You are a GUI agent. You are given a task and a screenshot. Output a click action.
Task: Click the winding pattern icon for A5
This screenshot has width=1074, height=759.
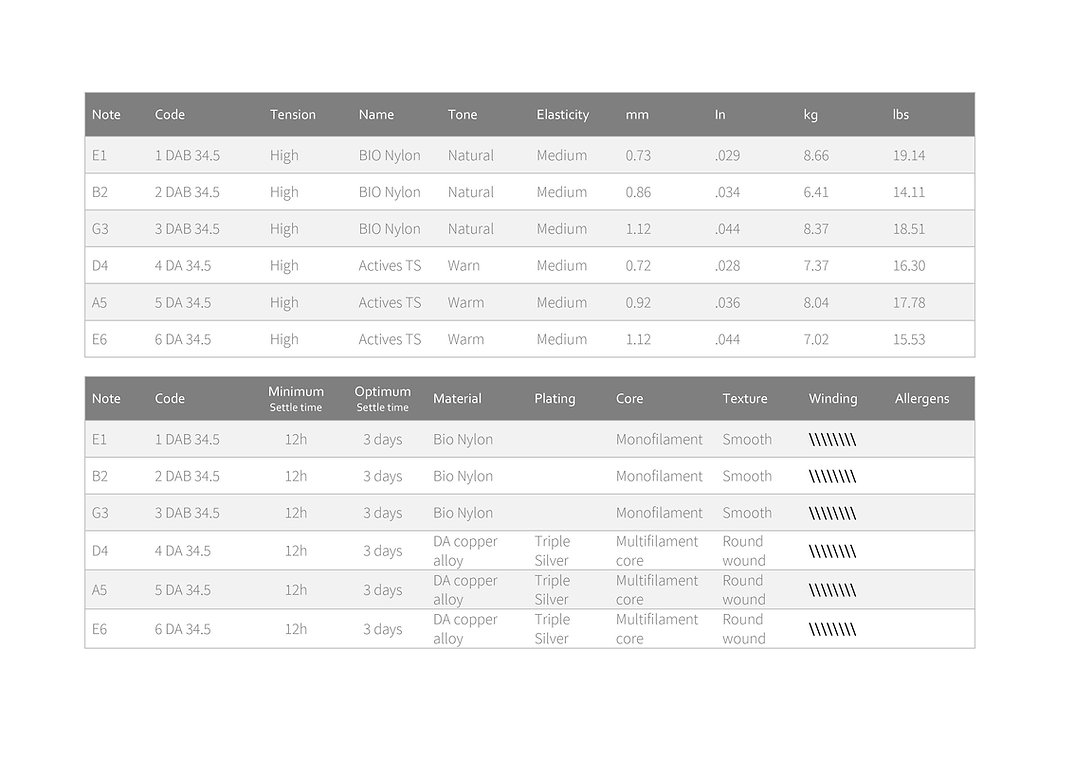coord(832,590)
